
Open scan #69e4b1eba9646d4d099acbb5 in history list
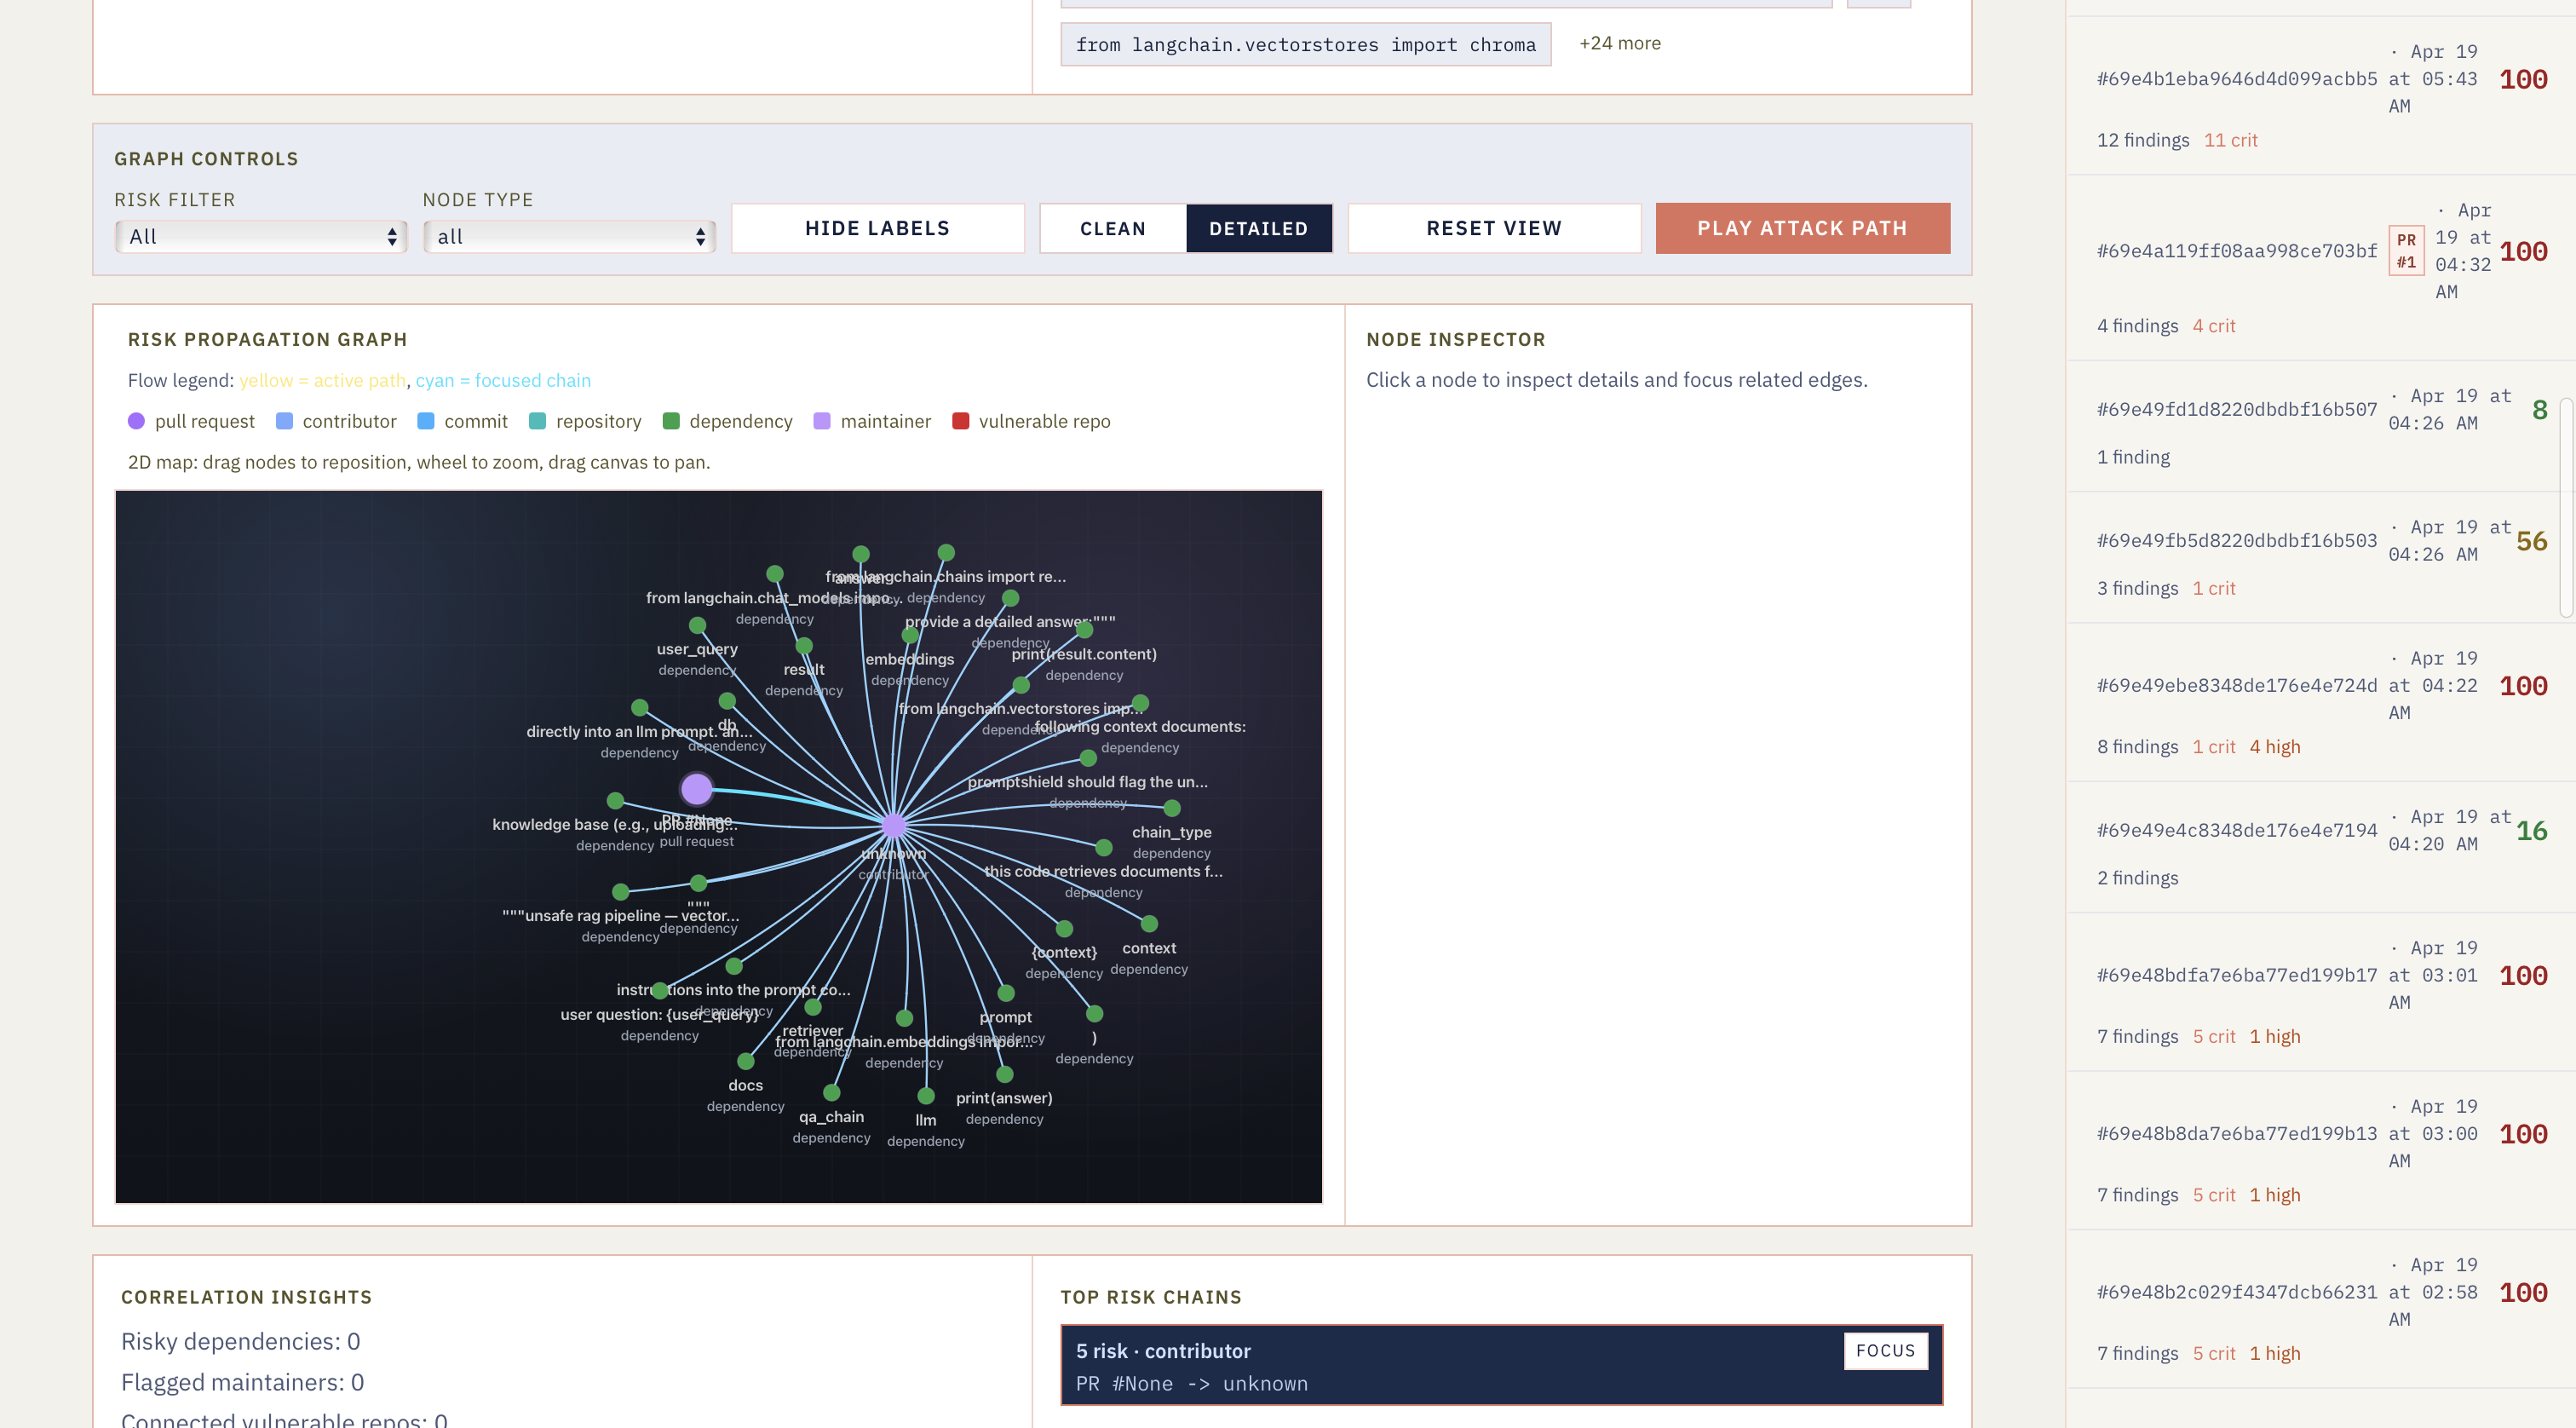(2236, 79)
